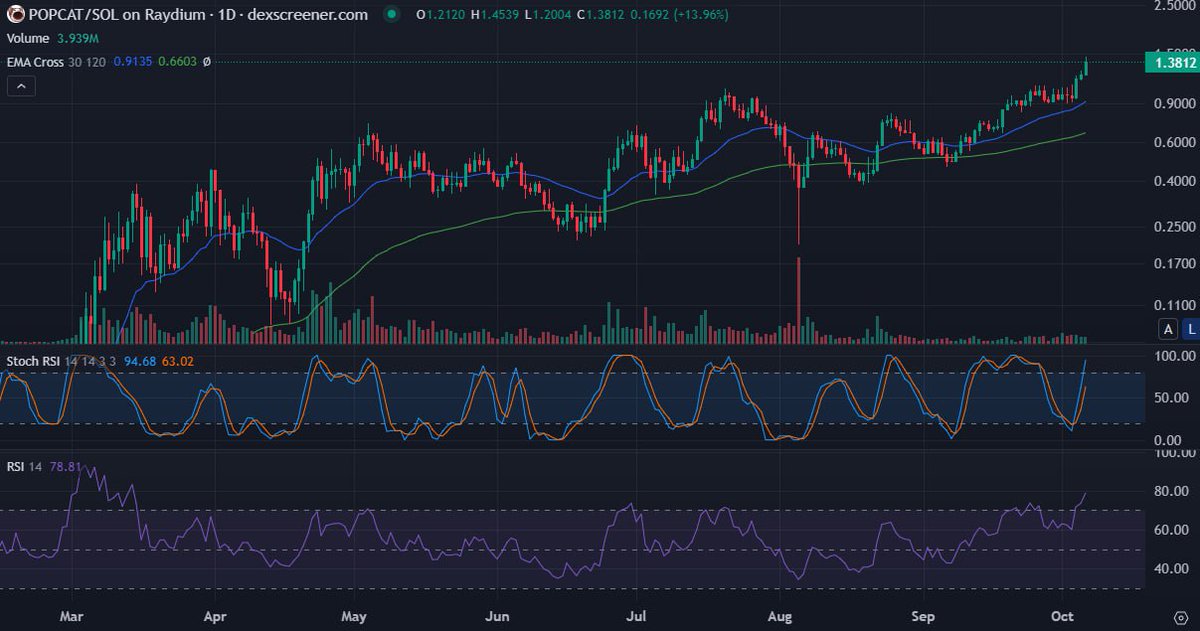Click the EMA Cross null symbol ø
This screenshot has height=631, width=1200.
point(206,62)
